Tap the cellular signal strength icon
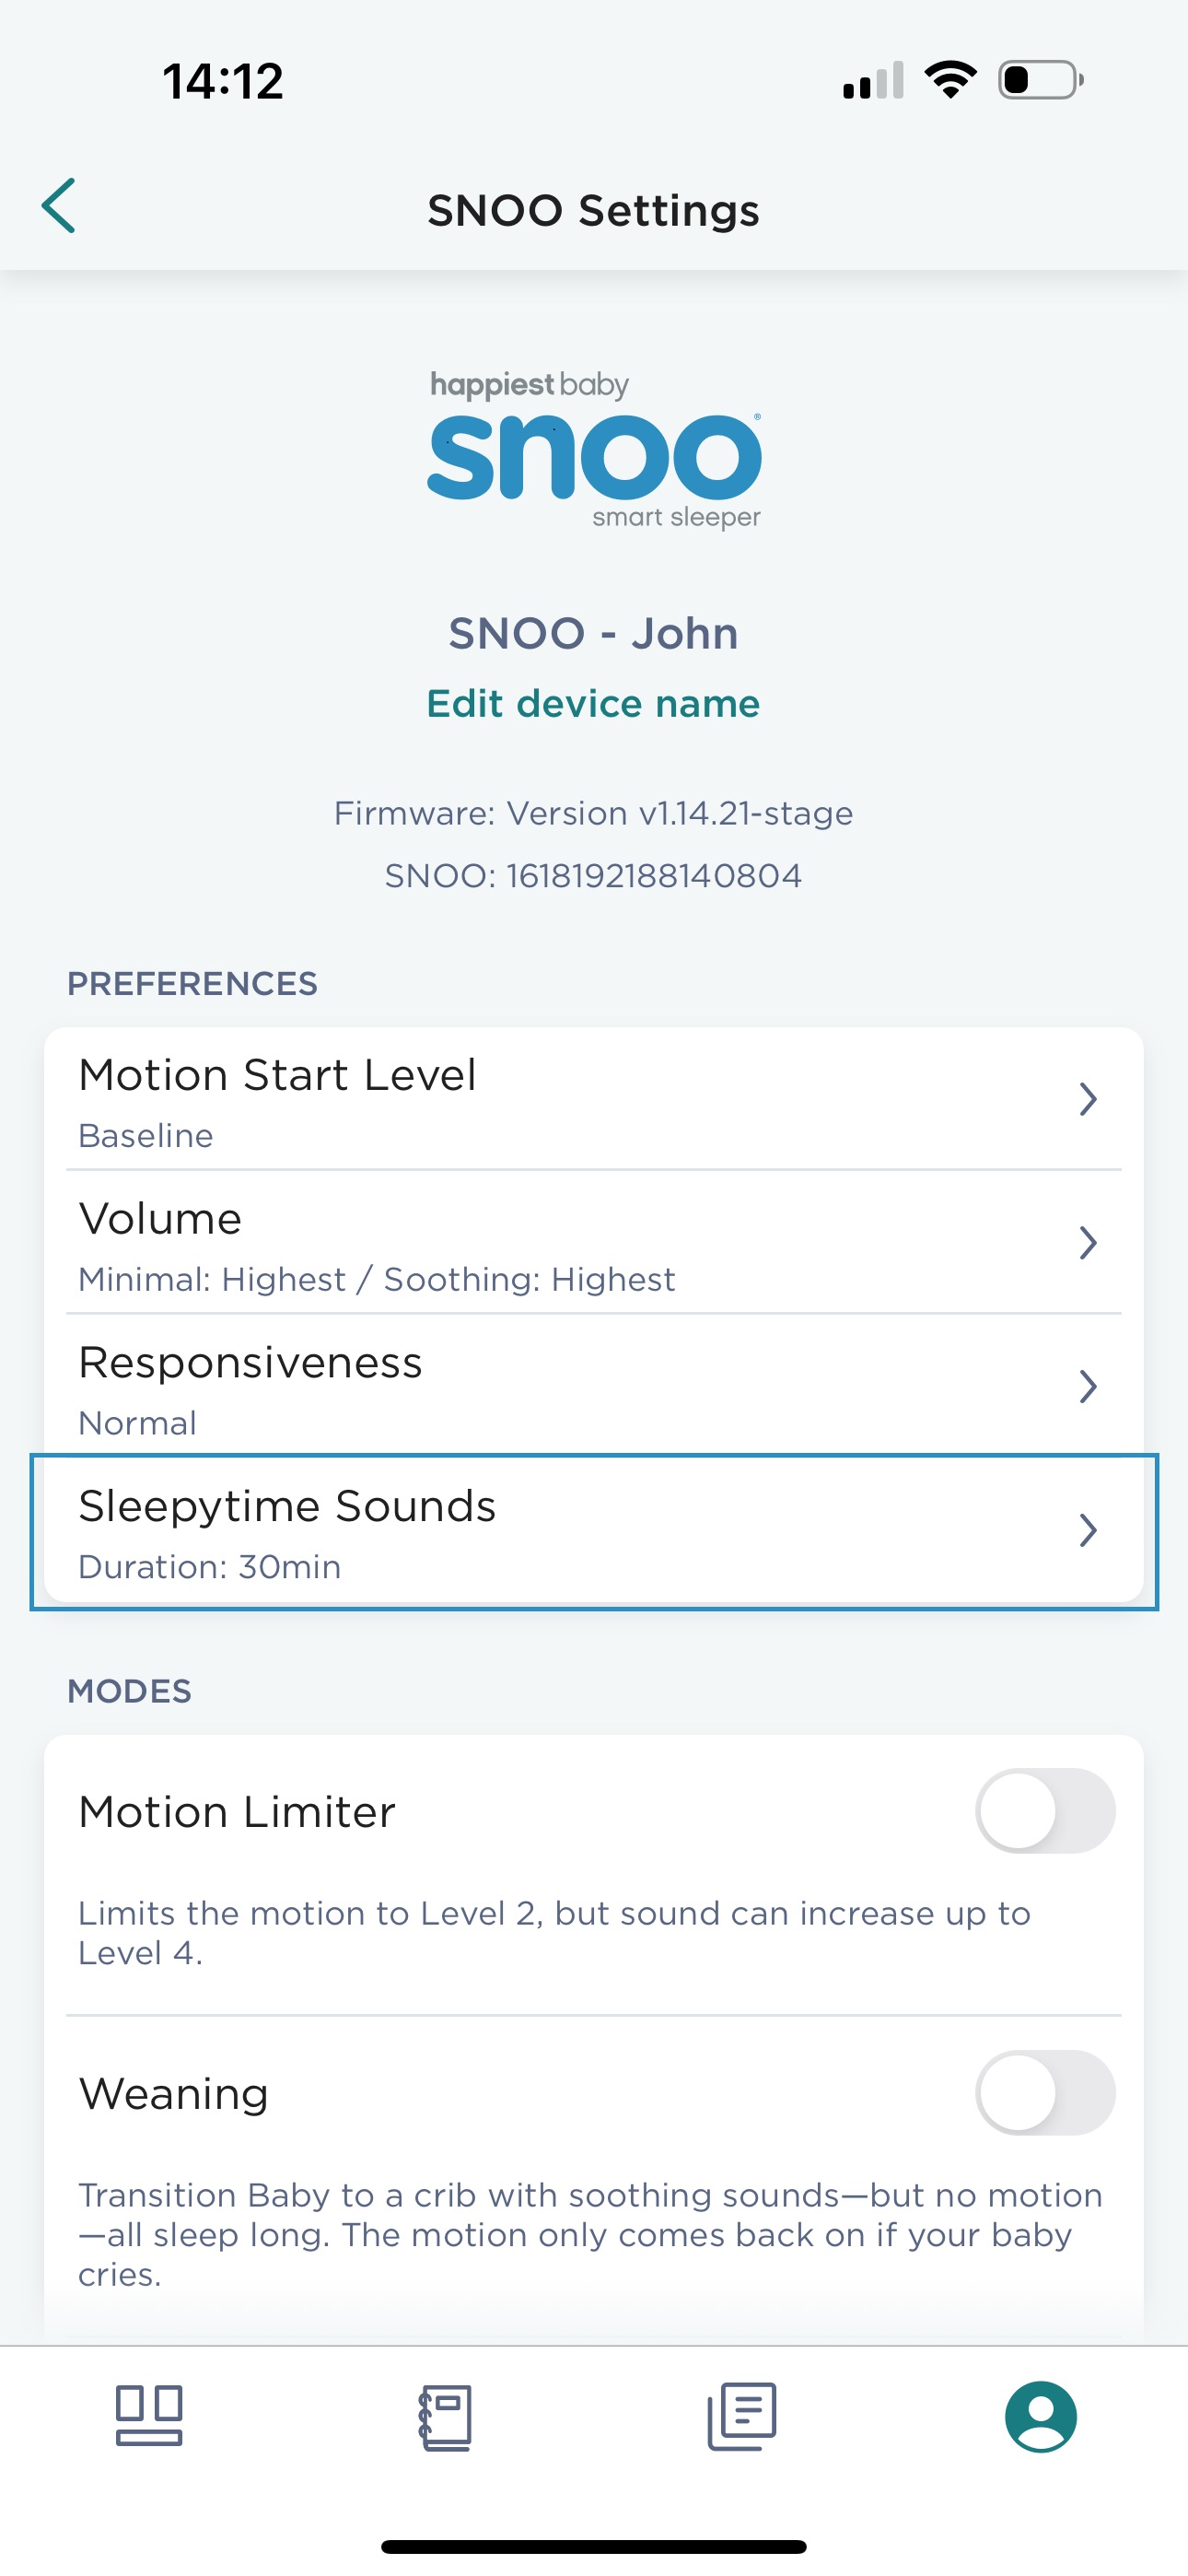The height and width of the screenshot is (2576, 1188). 873,80
